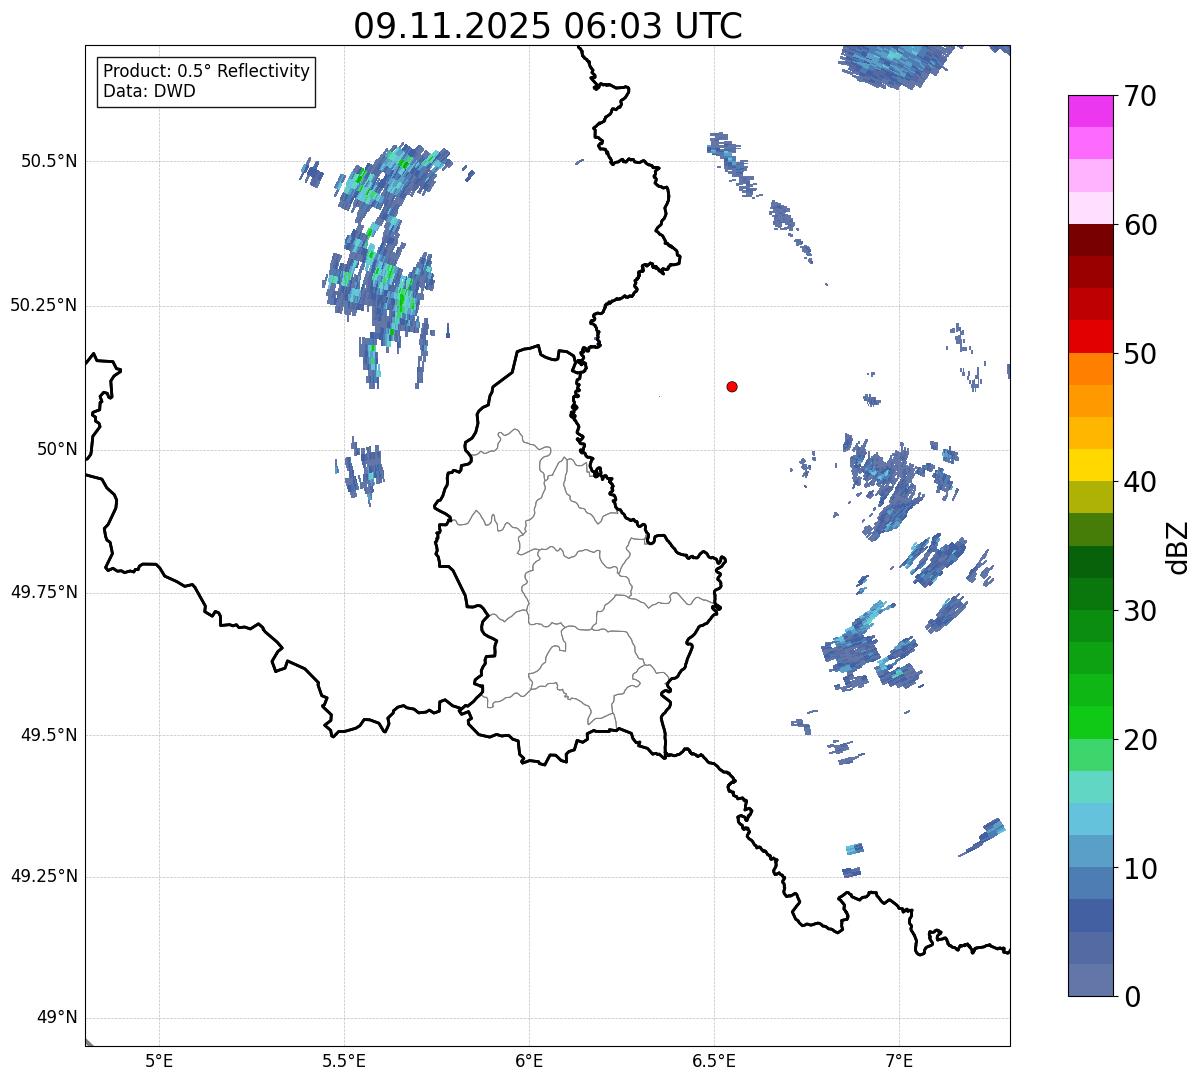Click the bright green colorbar swatch above 20
1202x1081 pixels.
tap(1090, 722)
